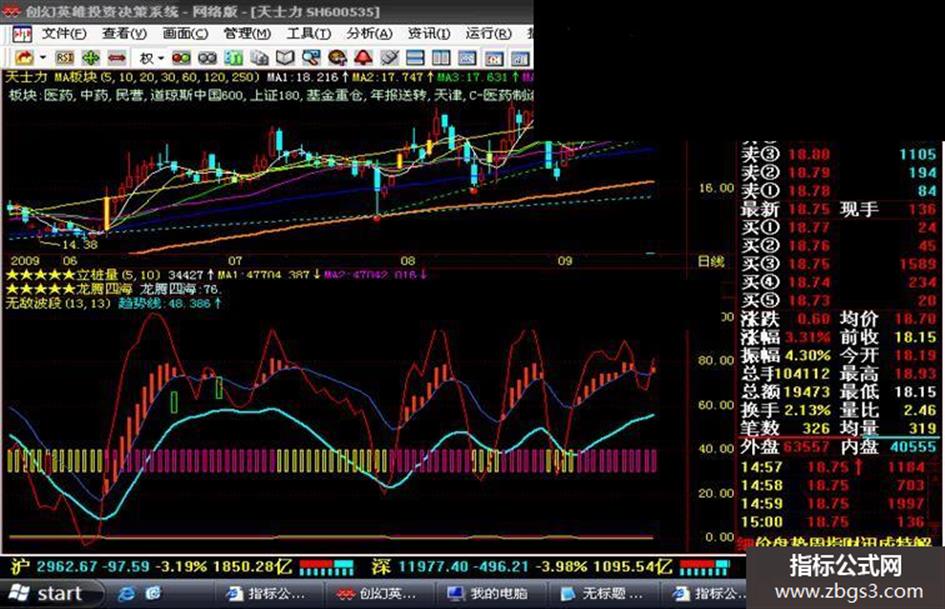945x609 pixels.
Task: Click the chart window icon after the split icons
Action: pyautogui.click(x=468, y=58)
